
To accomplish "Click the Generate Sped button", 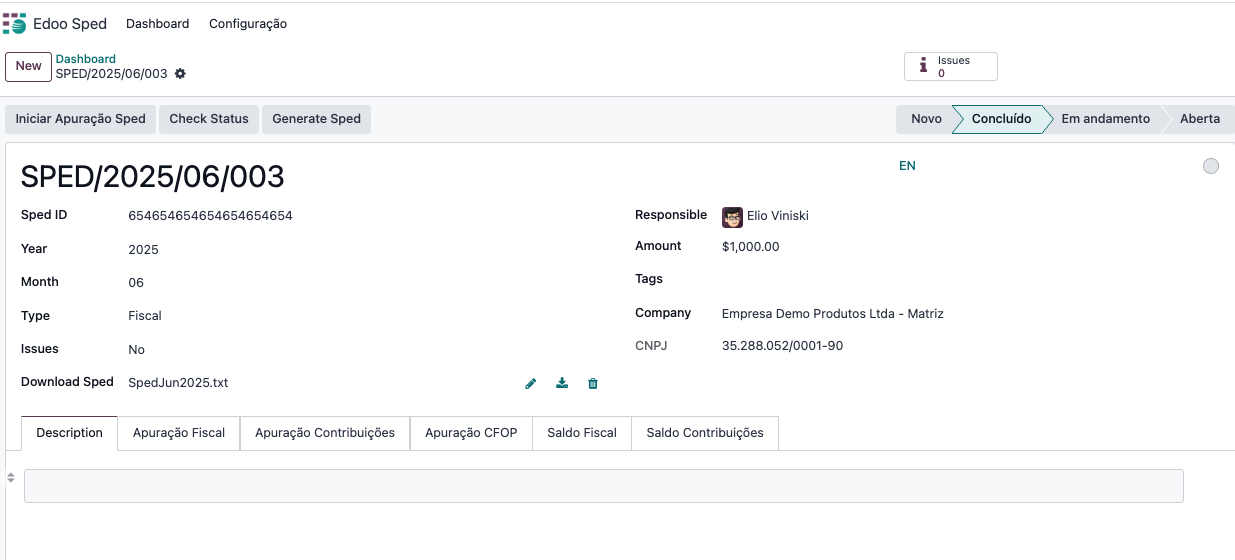I will click(316, 118).
